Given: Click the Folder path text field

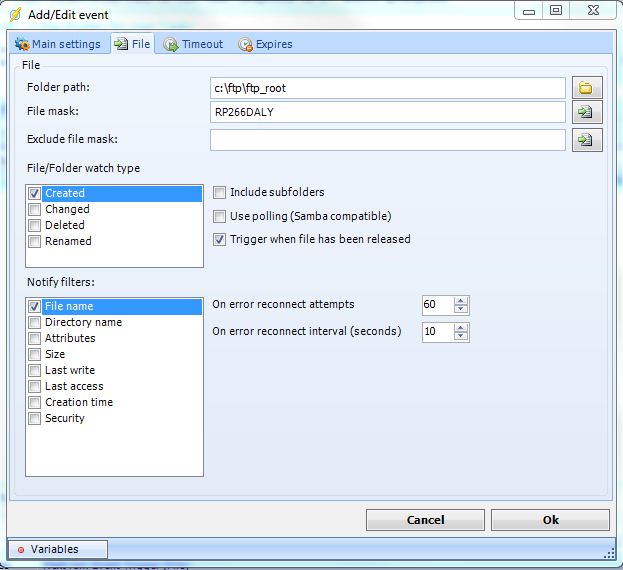Looking at the screenshot, I should [387, 88].
